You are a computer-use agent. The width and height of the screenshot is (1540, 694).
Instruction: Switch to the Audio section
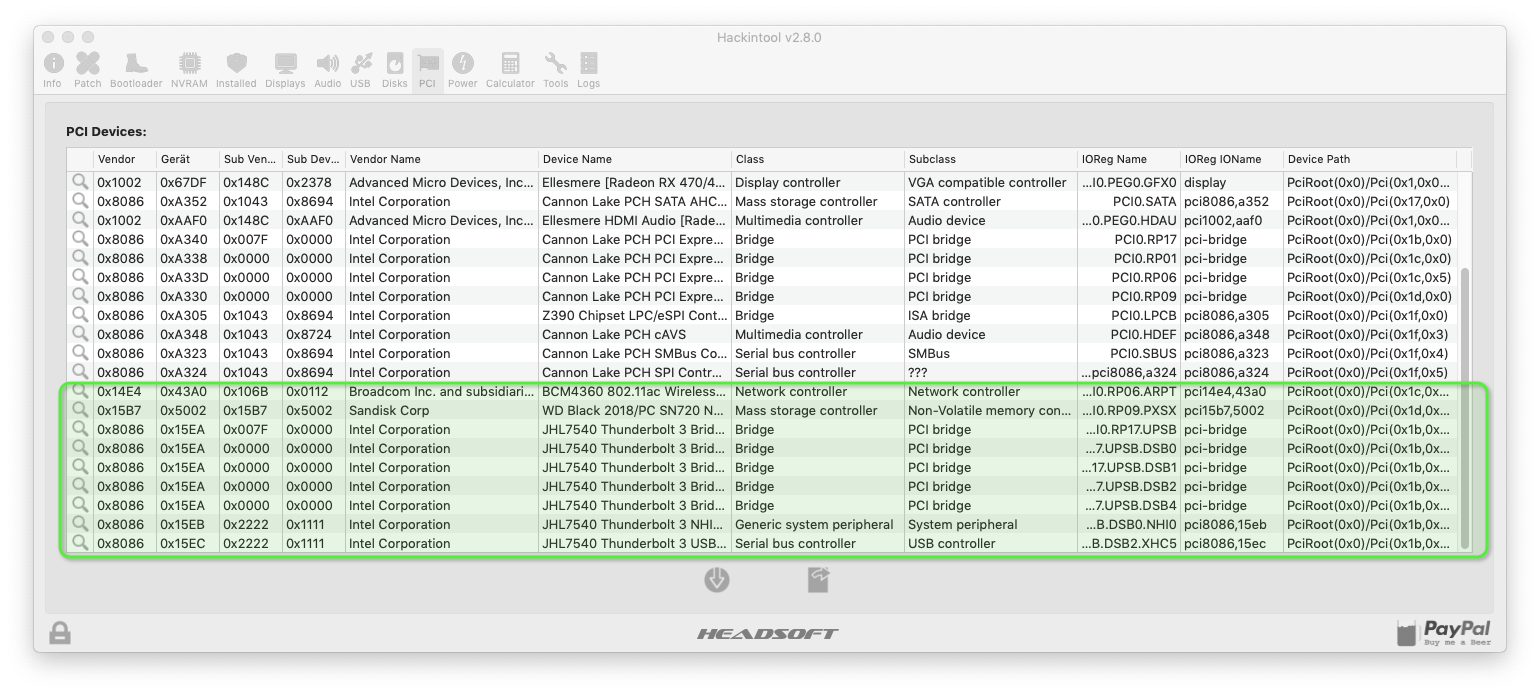327,70
